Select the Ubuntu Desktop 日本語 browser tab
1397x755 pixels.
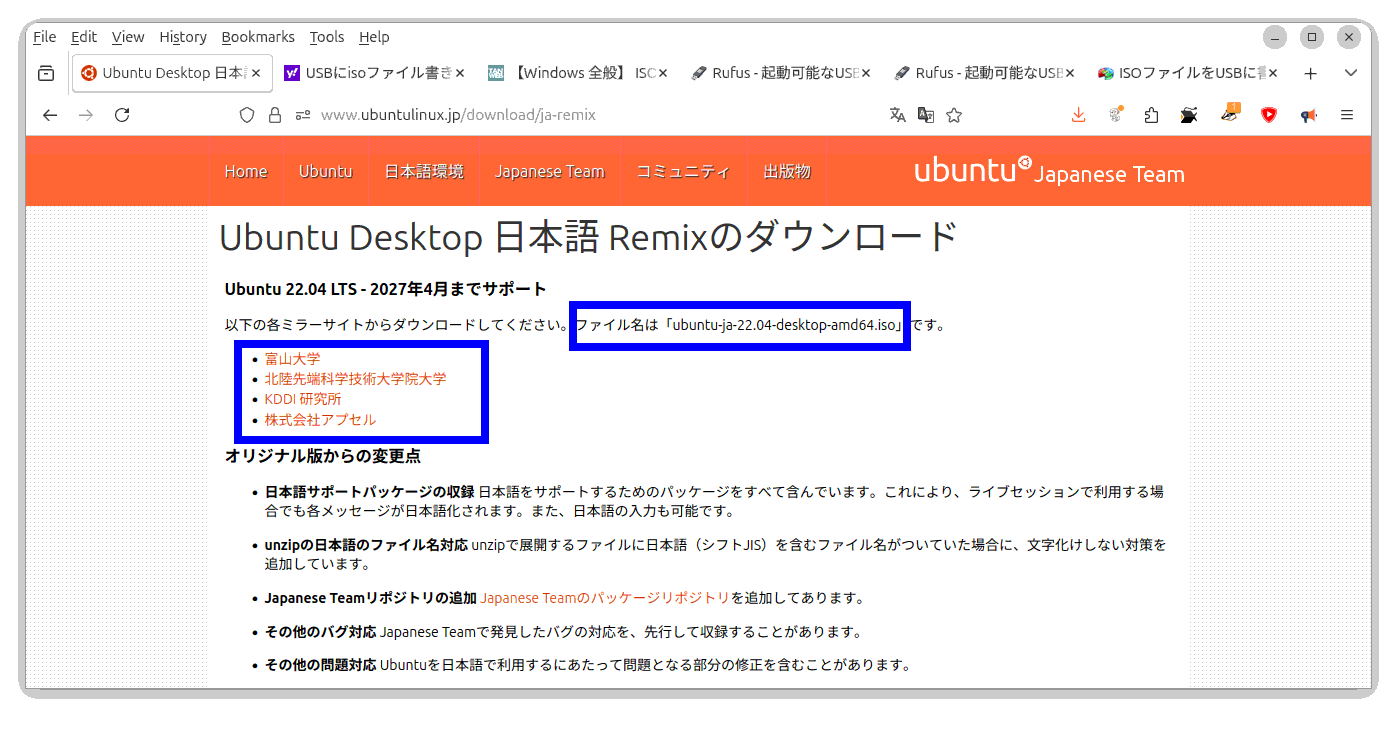coord(171,73)
